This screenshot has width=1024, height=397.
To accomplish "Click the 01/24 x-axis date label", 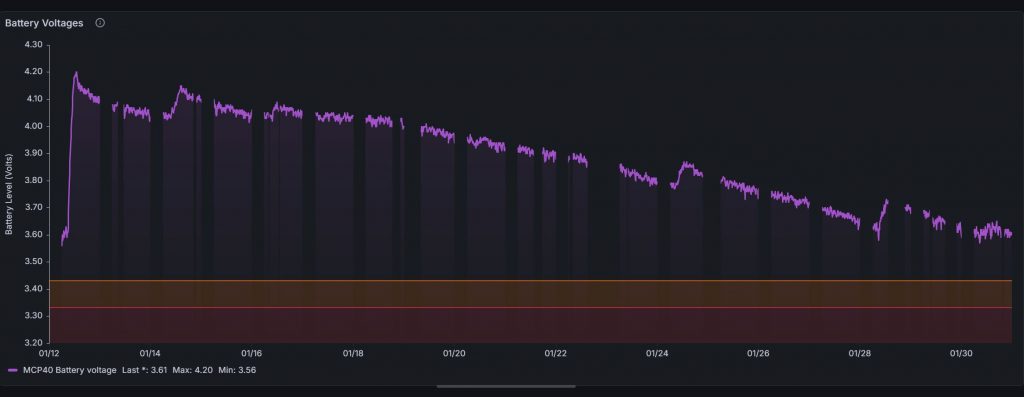I will click(x=657, y=353).
